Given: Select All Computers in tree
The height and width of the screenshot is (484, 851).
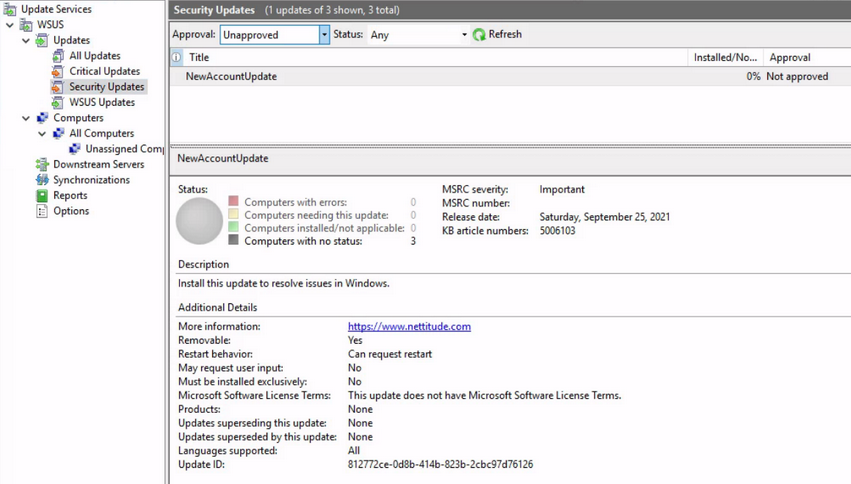Looking at the screenshot, I should coord(101,133).
